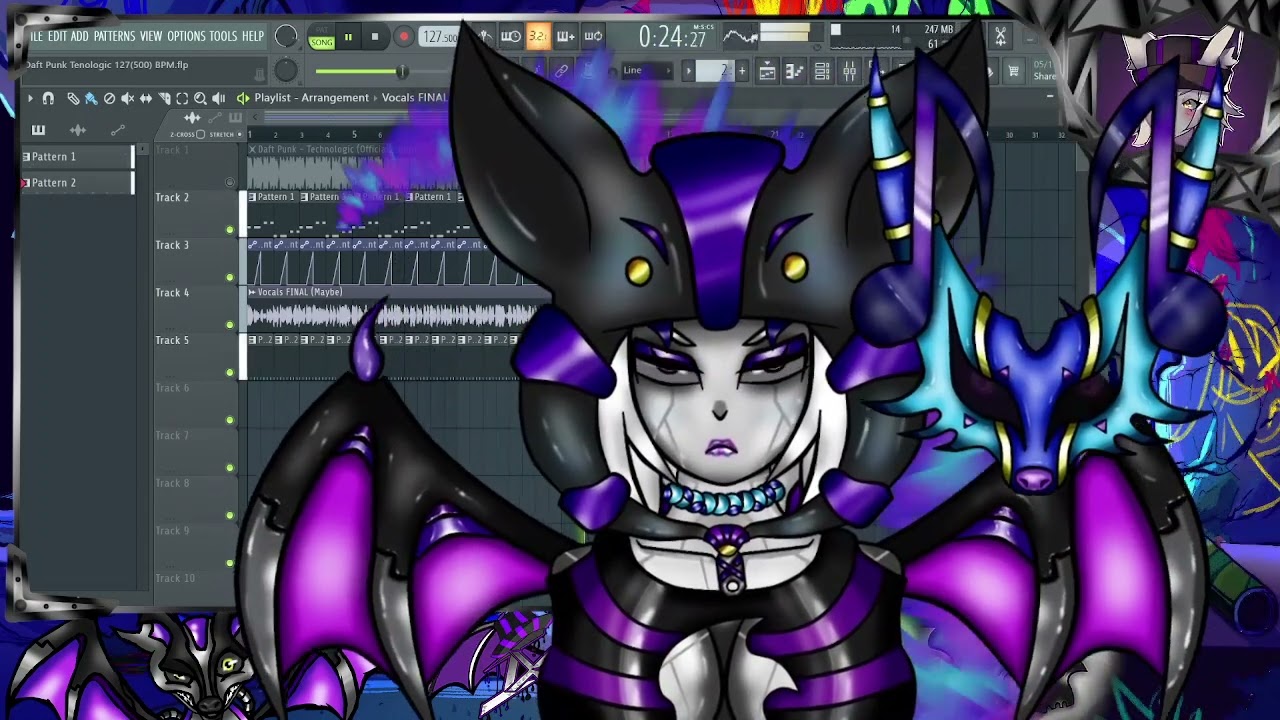Select Pattern 1 in the picker
The width and height of the screenshot is (1280, 720).
(78, 157)
